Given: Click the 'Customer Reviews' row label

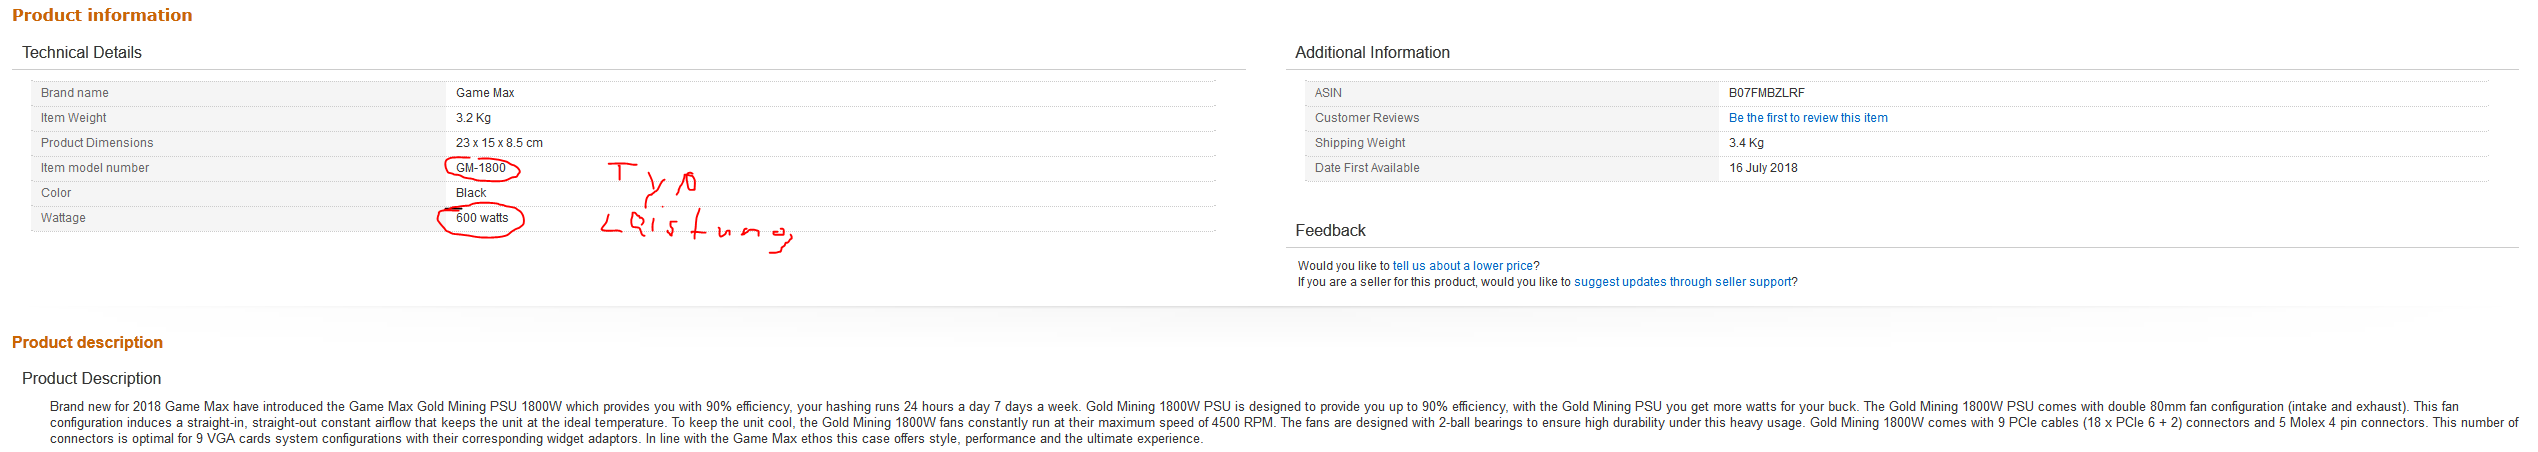Looking at the screenshot, I should pos(1366,118).
